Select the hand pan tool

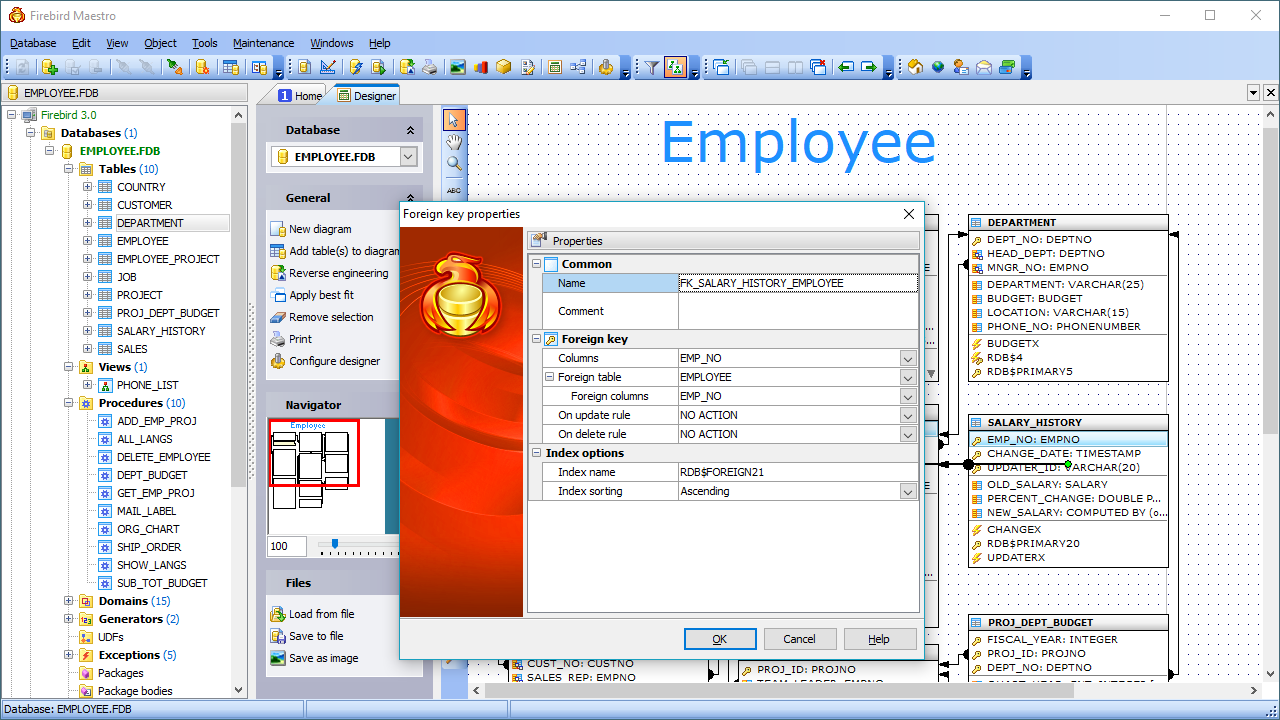pos(454,142)
